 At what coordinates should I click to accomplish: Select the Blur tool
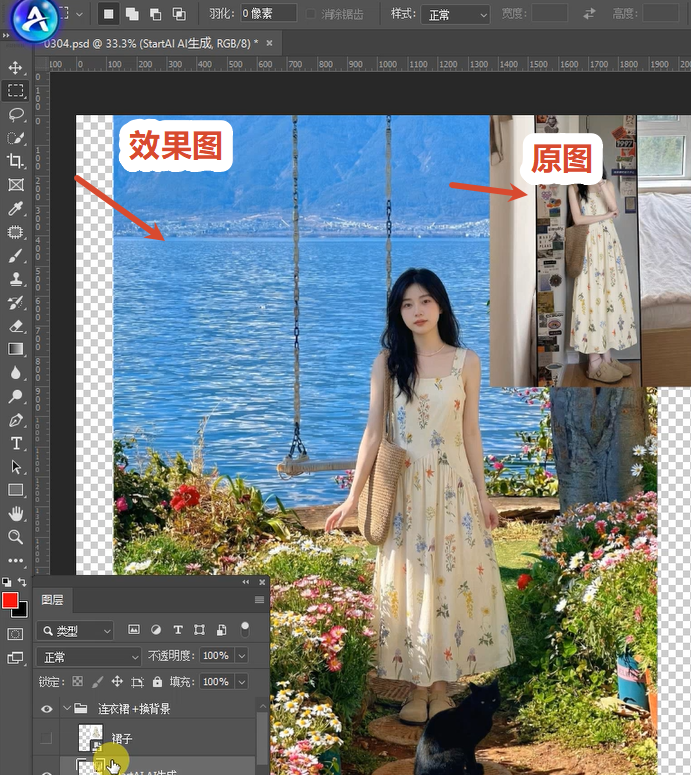15,373
